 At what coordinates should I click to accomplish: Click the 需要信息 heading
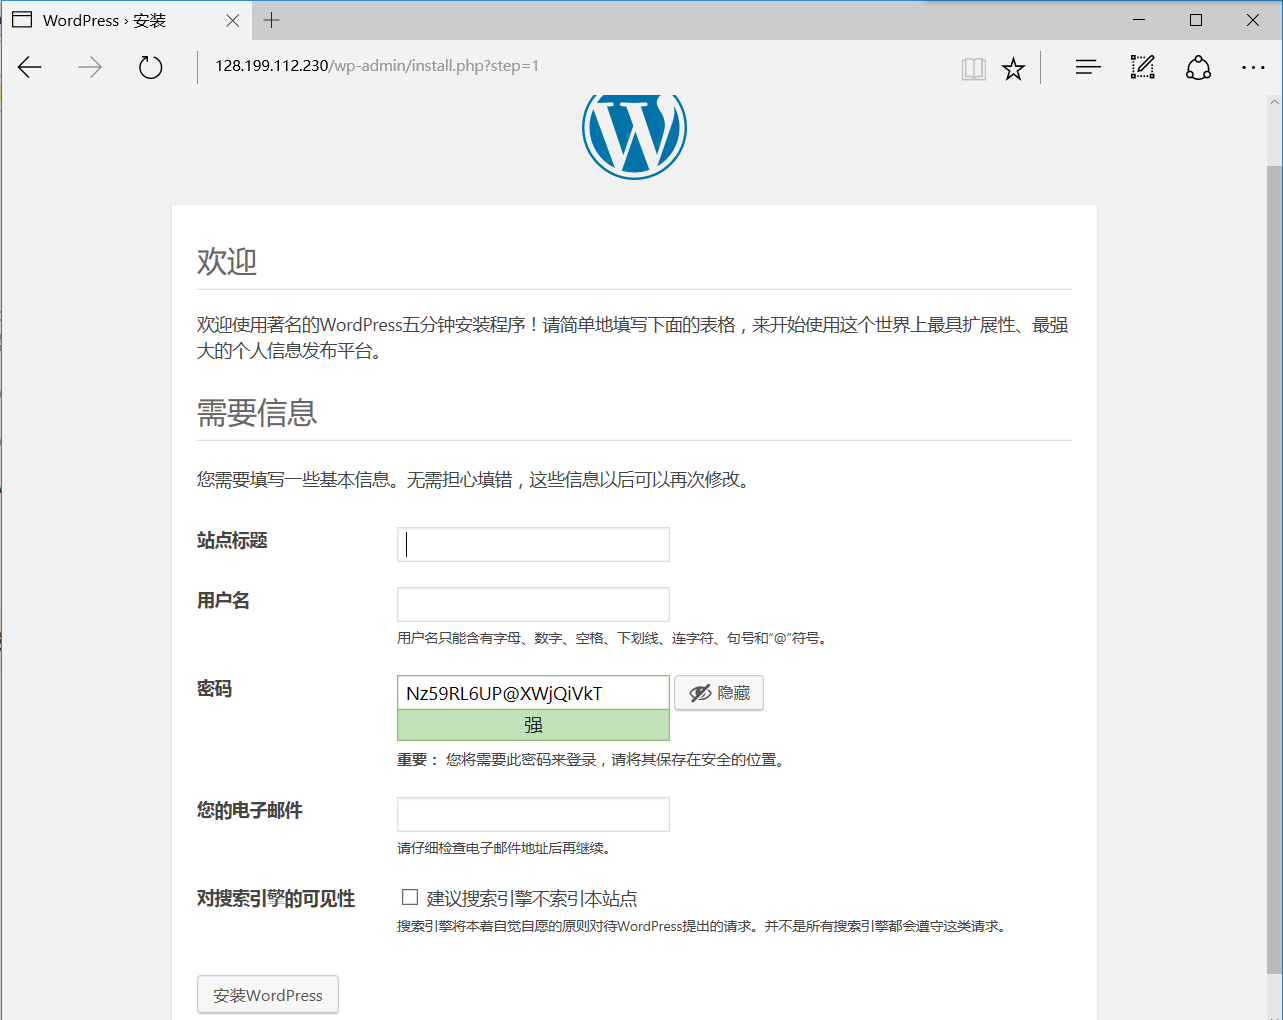(257, 412)
